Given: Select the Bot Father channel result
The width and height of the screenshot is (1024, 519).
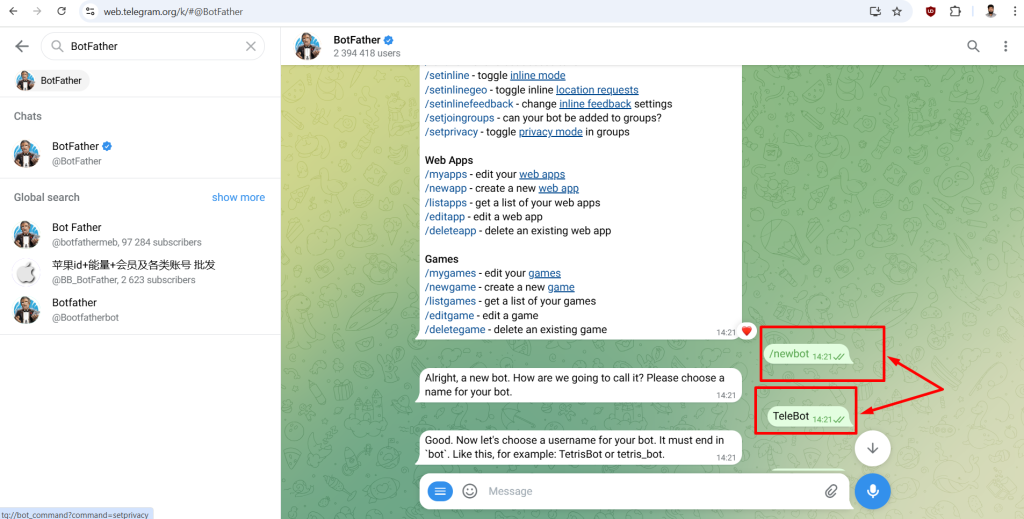Looking at the screenshot, I should coord(140,234).
